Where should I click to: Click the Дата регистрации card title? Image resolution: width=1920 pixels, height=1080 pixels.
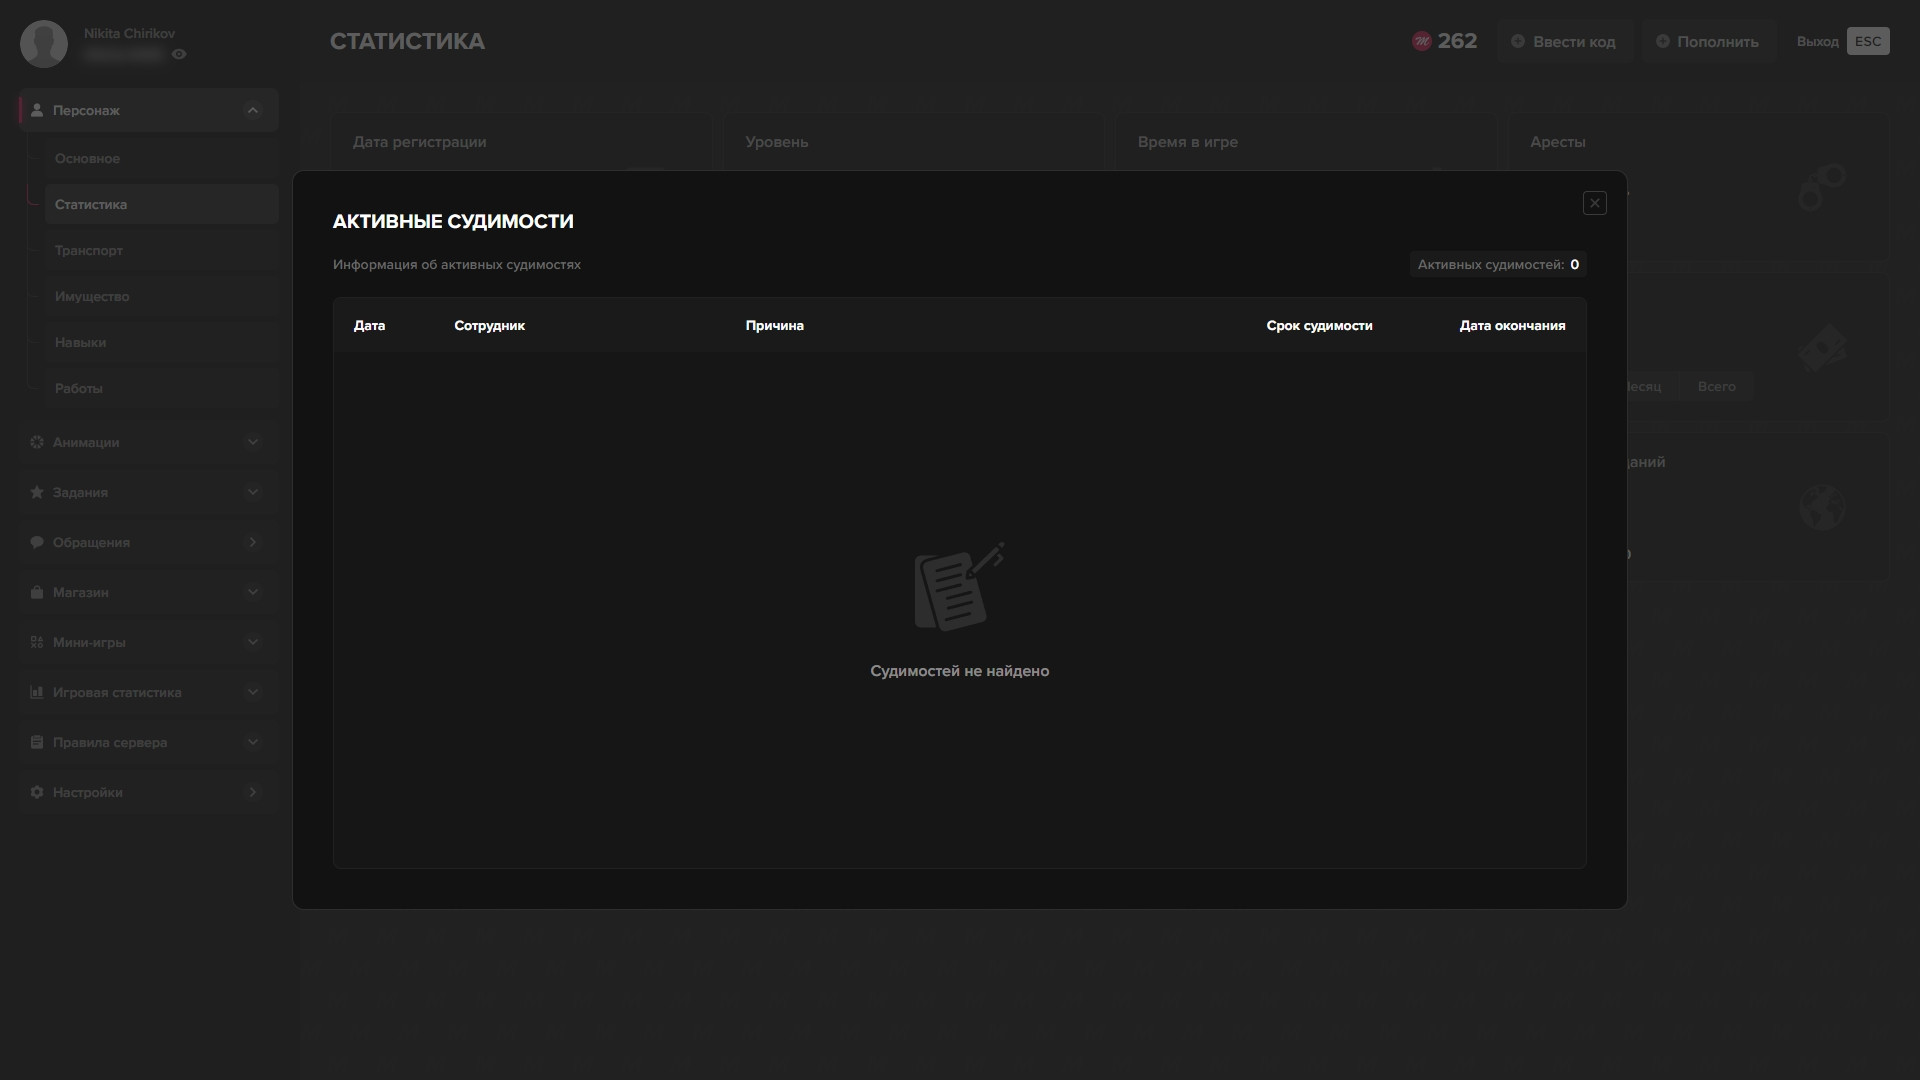coord(419,142)
